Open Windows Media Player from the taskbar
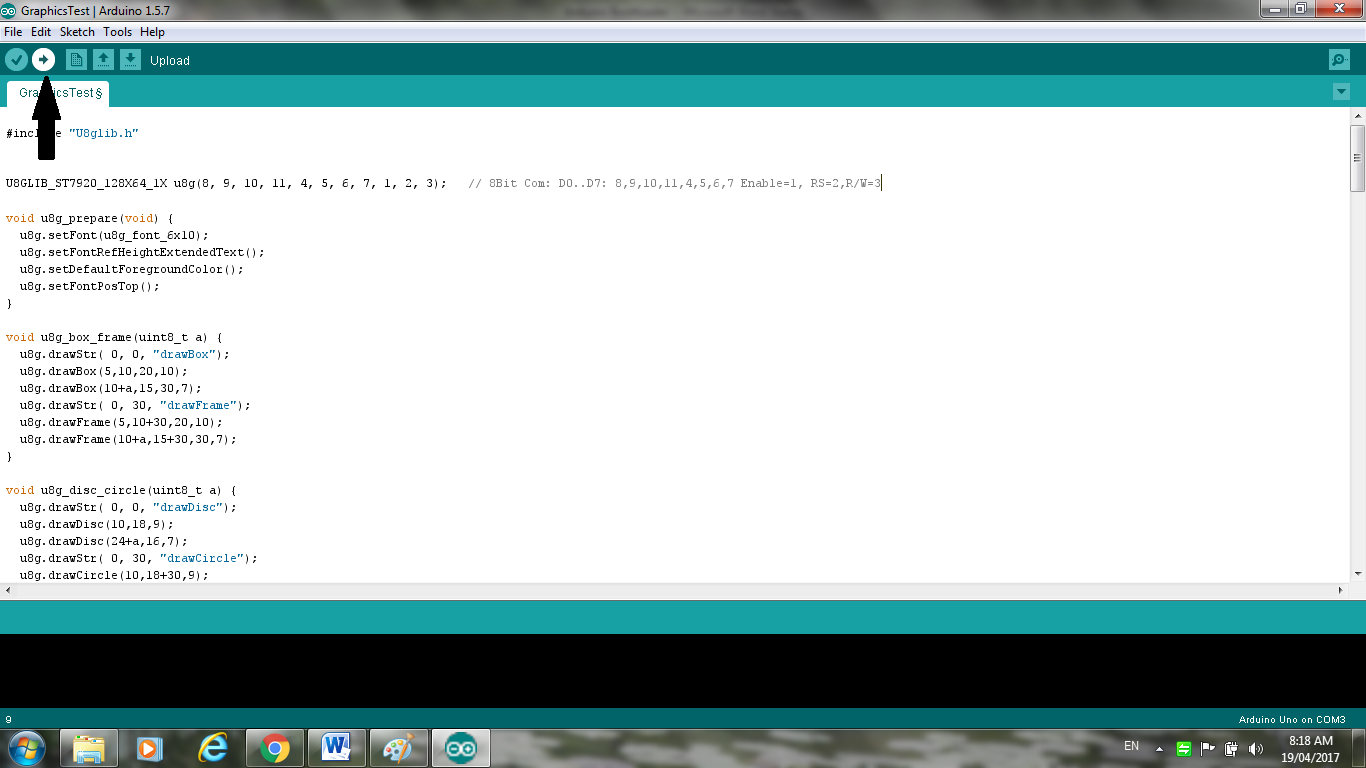Image resolution: width=1366 pixels, height=768 pixels. [149, 748]
